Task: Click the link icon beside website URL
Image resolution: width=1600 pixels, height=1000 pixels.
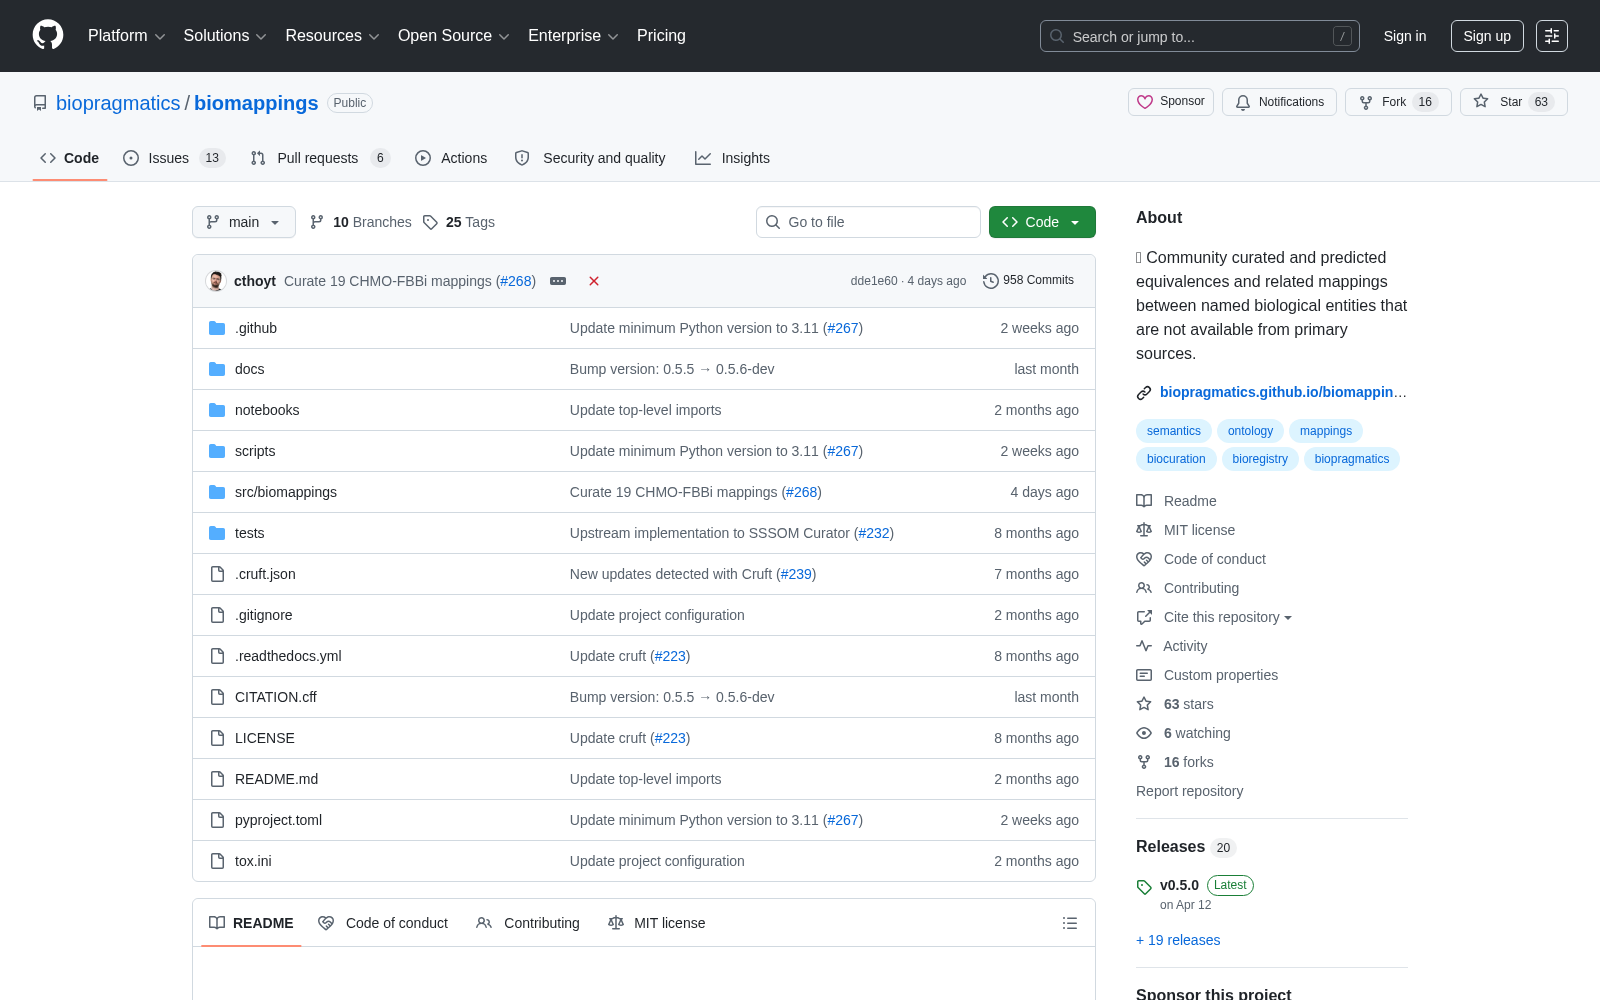Action: click(1144, 393)
